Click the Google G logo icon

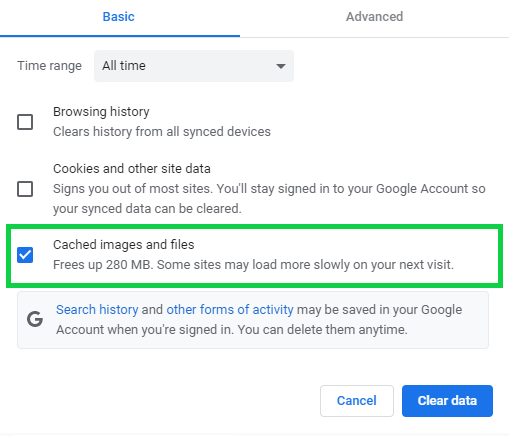click(x=35, y=319)
